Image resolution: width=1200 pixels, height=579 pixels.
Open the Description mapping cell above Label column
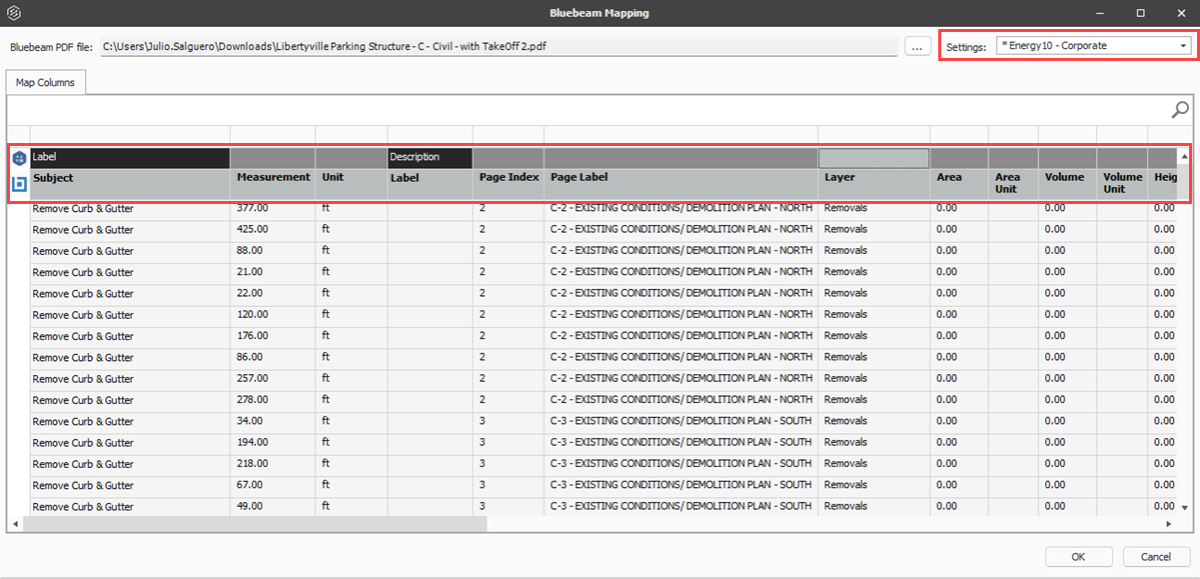pyautogui.click(x=429, y=157)
